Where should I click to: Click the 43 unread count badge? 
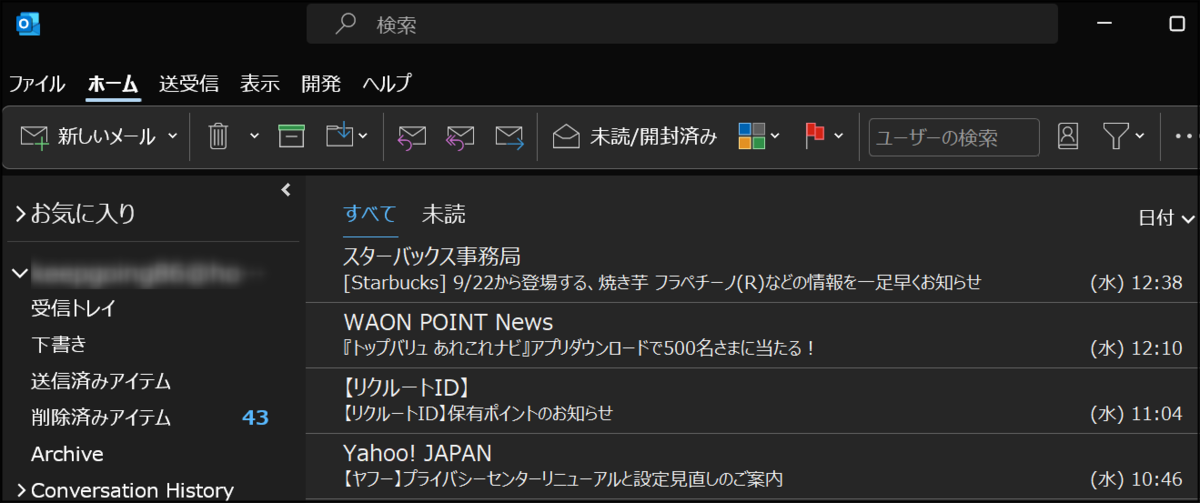[256, 418]
